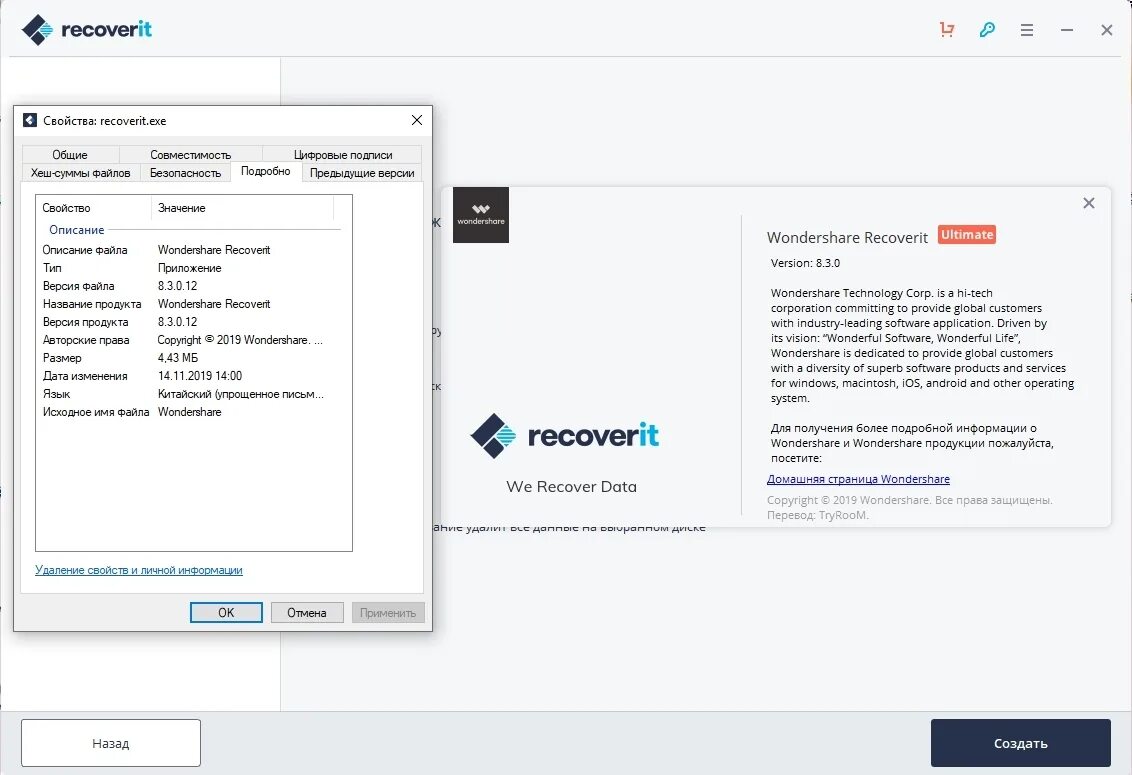The height and width of the screenshot is (775, 1132).
Task: Open the Цифровые подписи tab
Action: pyautogui.click(x=343, y=155)
